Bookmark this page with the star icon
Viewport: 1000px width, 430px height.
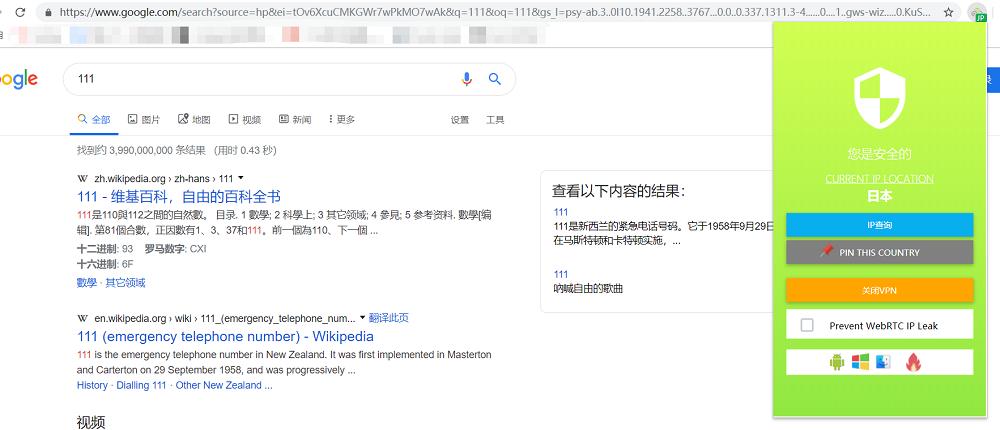click(948, 12)
